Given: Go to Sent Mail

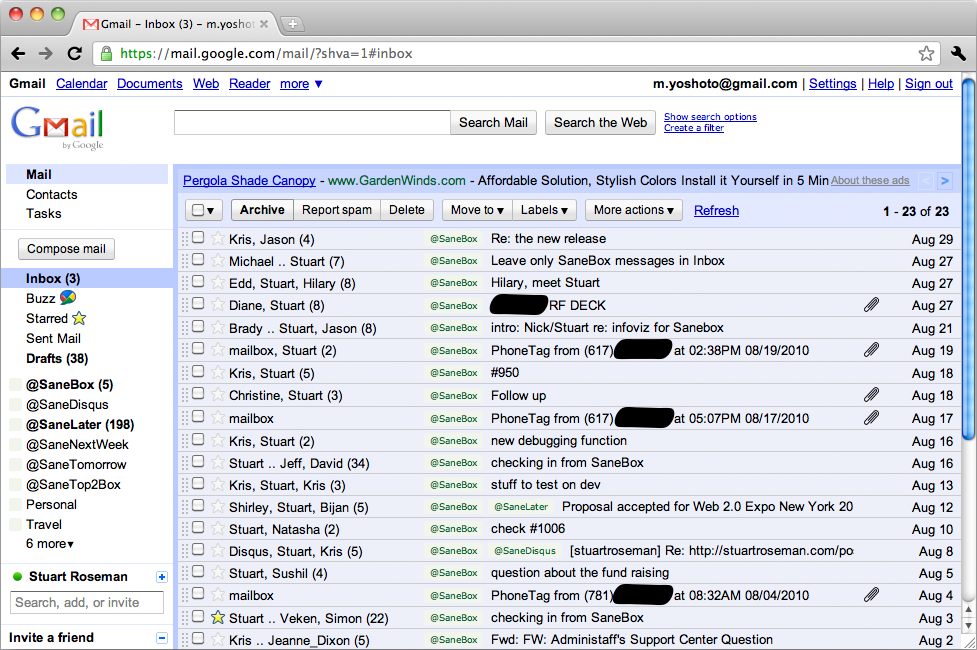Looking at the screenshot, I should [54, 338].
